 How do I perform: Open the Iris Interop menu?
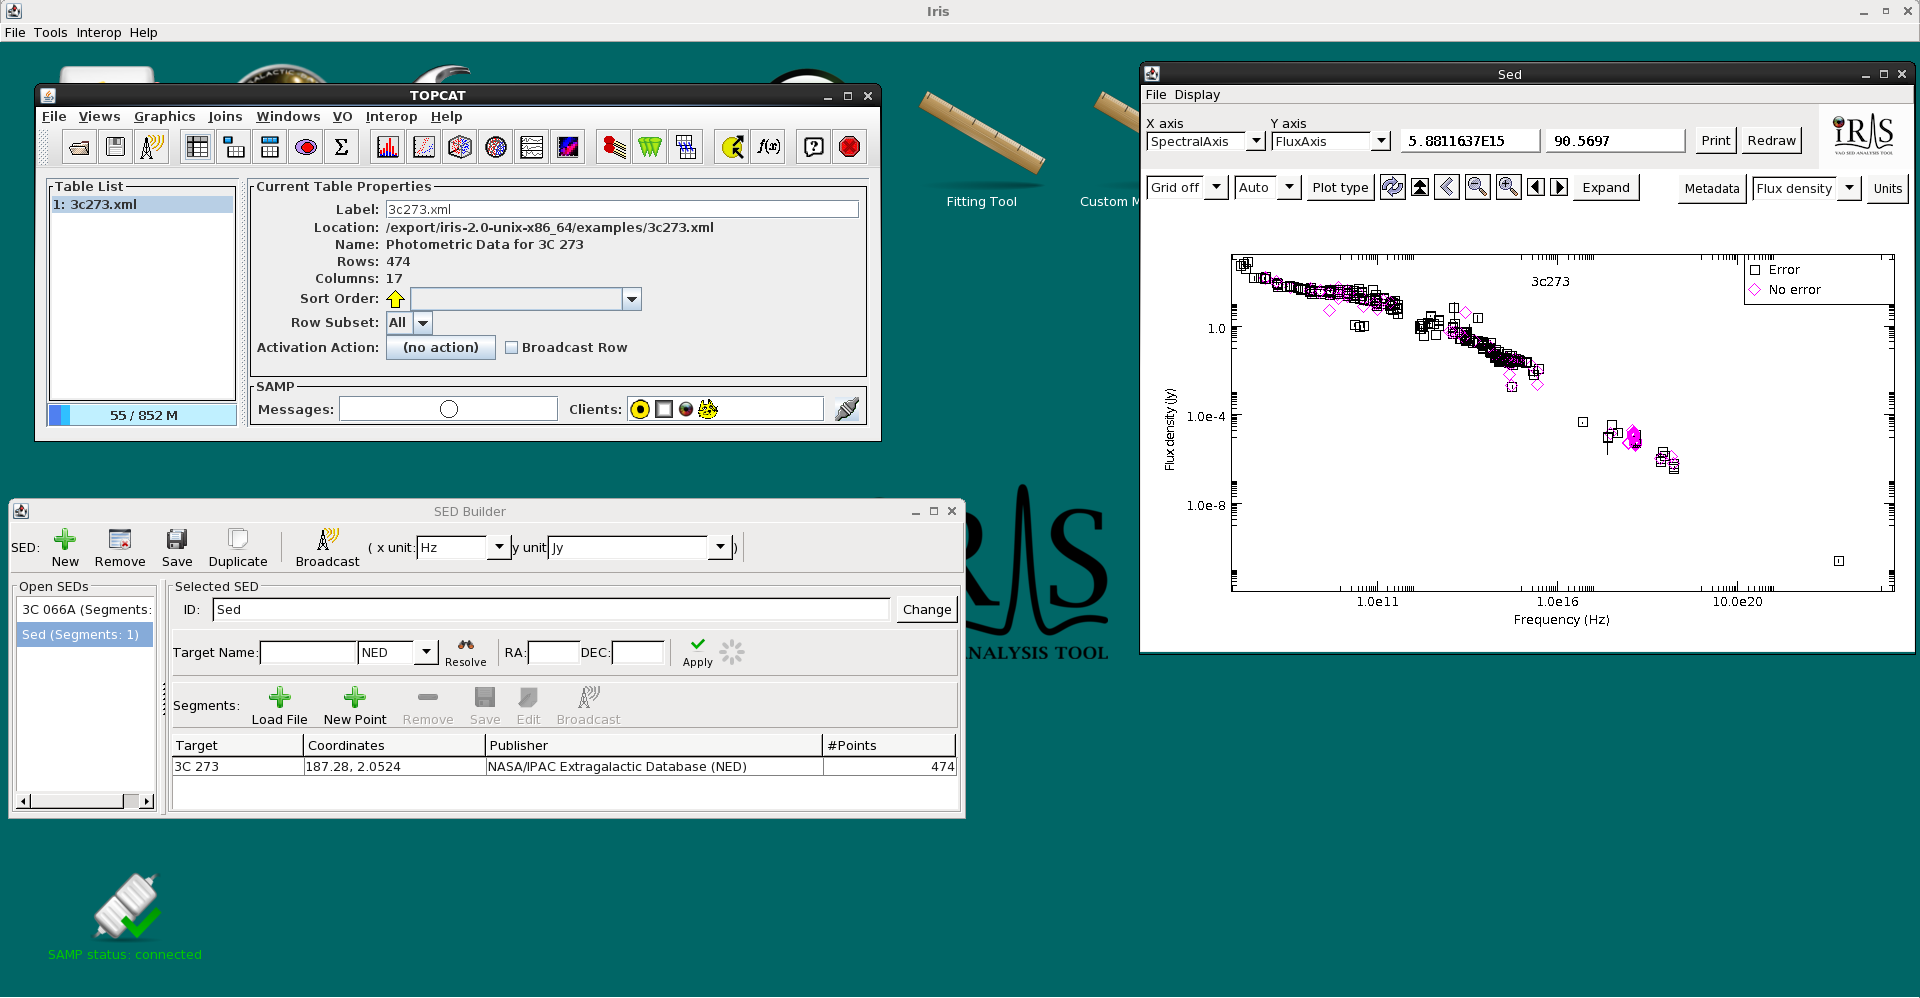click(x=99, y=33)
